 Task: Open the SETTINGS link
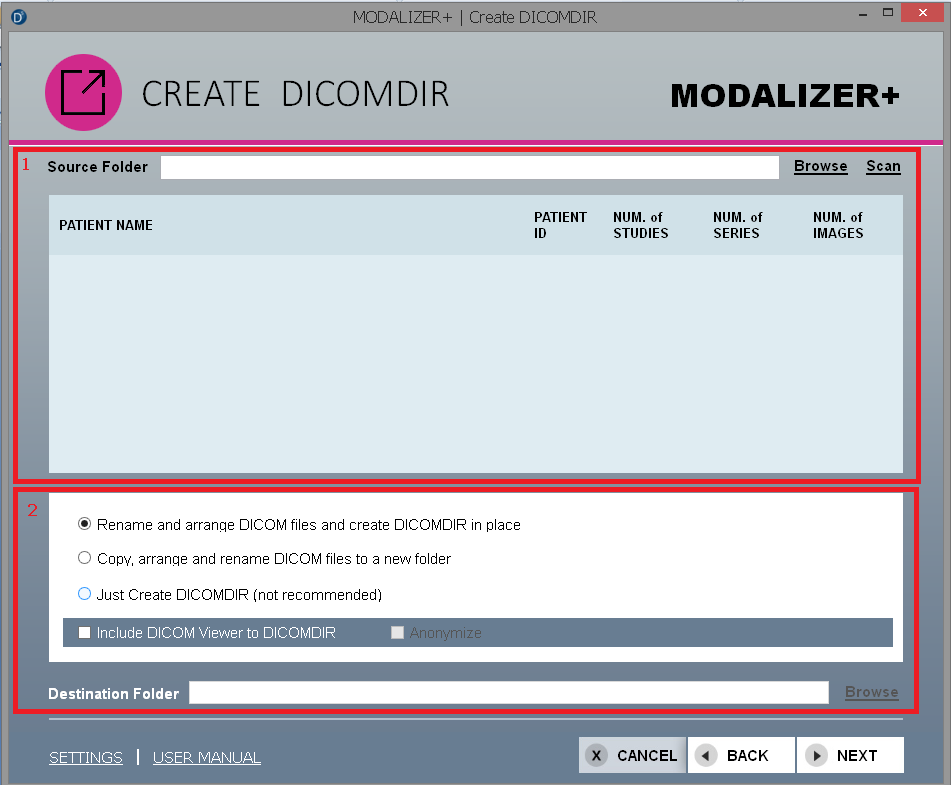[x=86, y=757]
